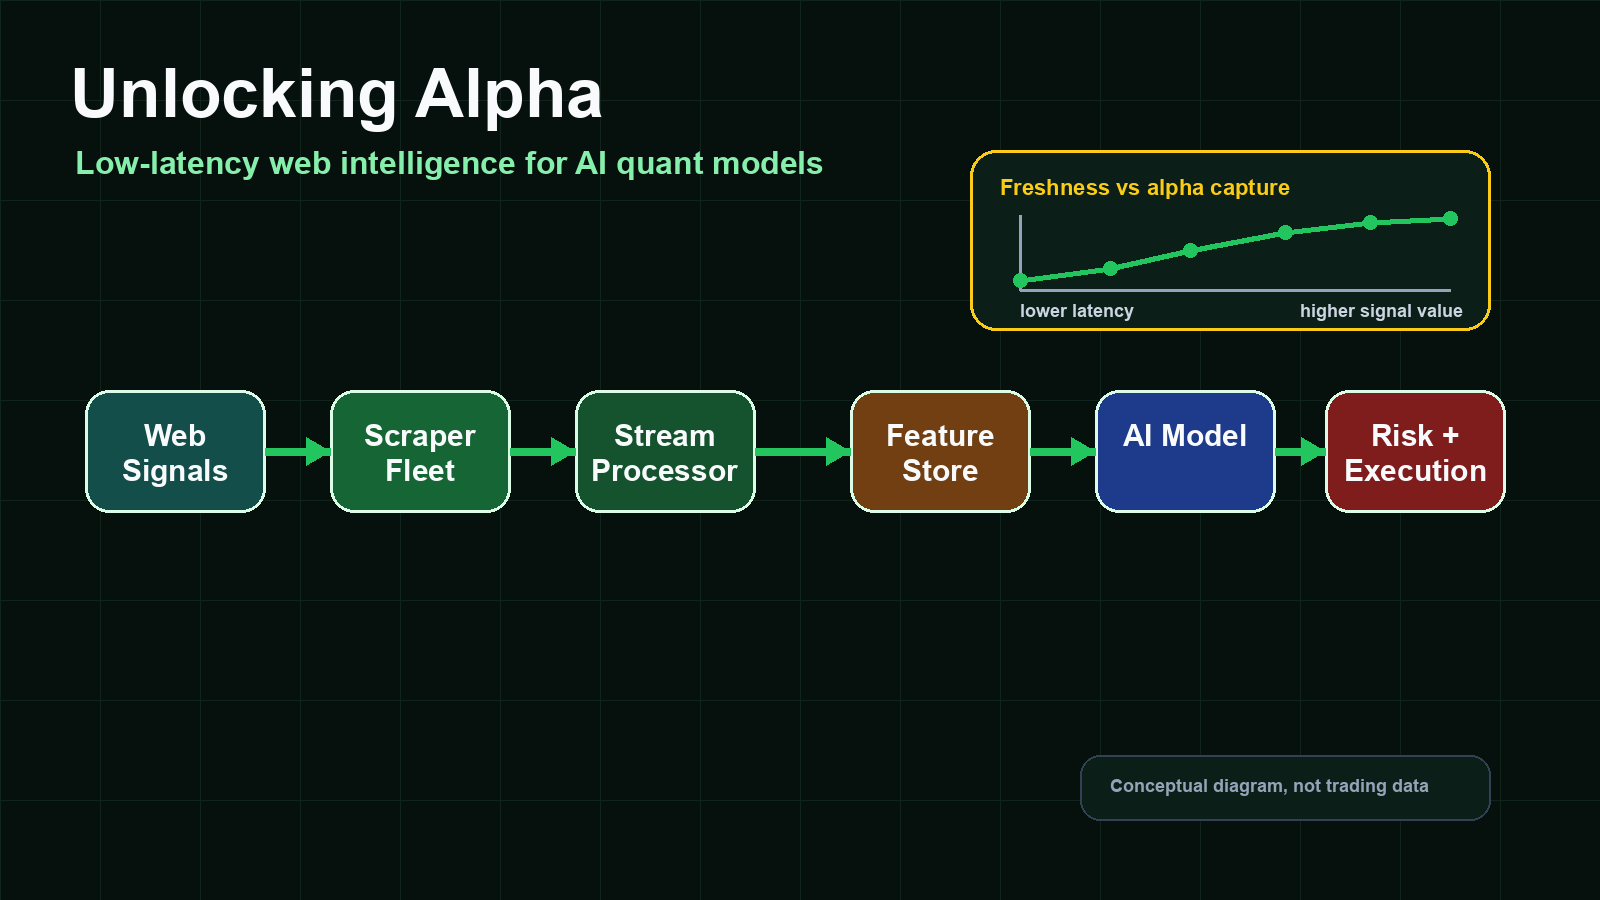The image size is (1600, 900).
Task: Click the arrow from AI Model to Risk + Execution
Action: (1300, 452)
